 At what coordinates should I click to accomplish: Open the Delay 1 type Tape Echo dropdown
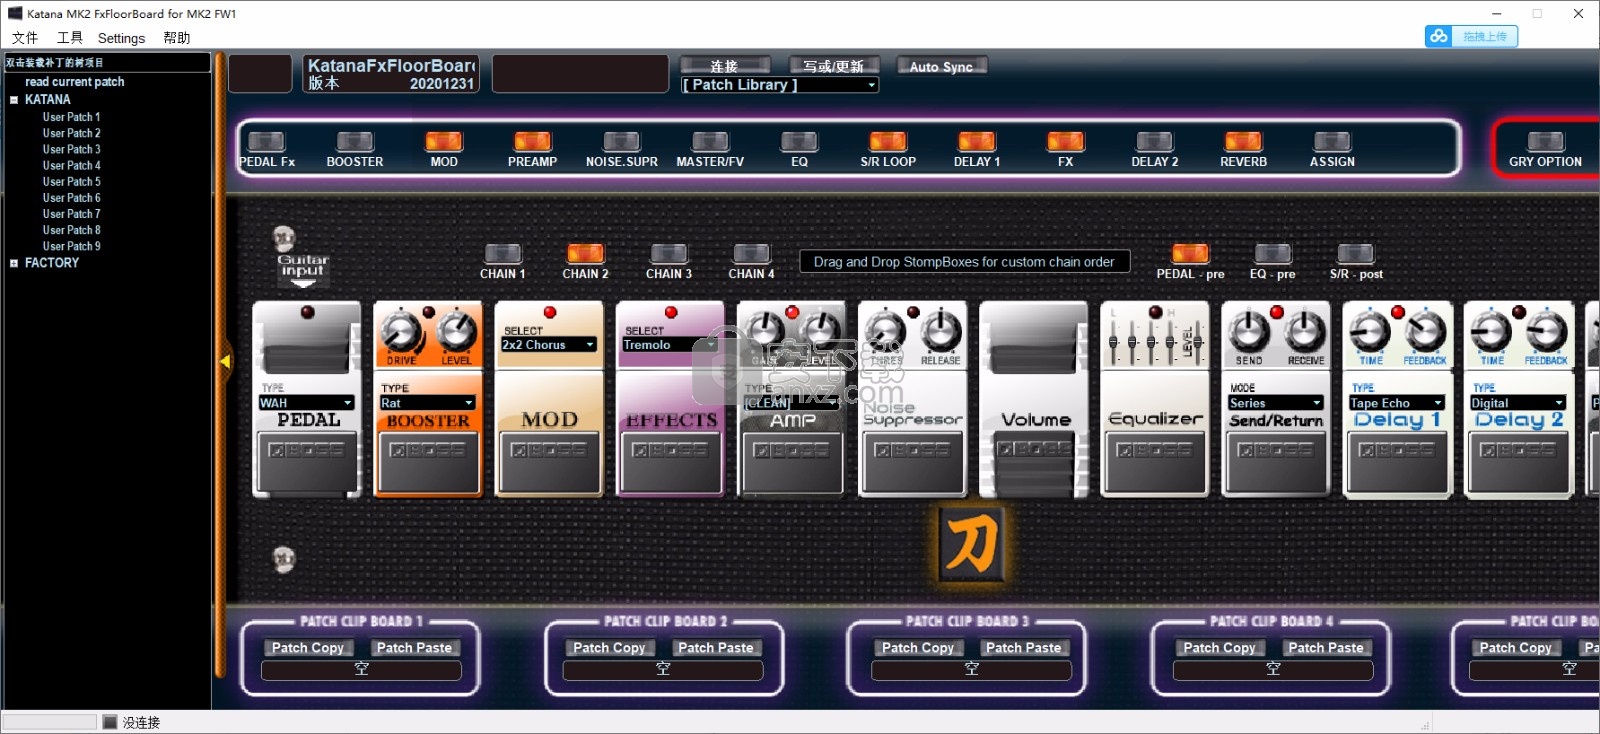pyautogui.click(x=1397, y=403)
